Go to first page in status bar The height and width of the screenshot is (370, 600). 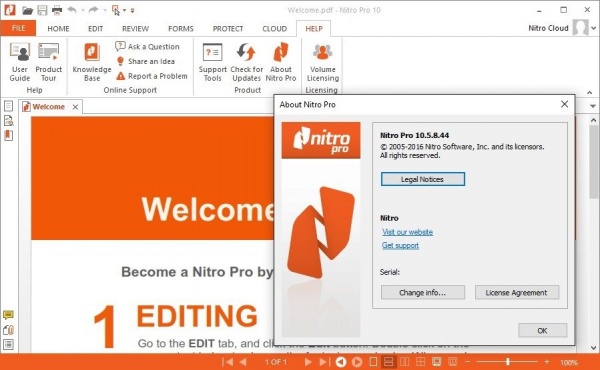coord(227,362)
